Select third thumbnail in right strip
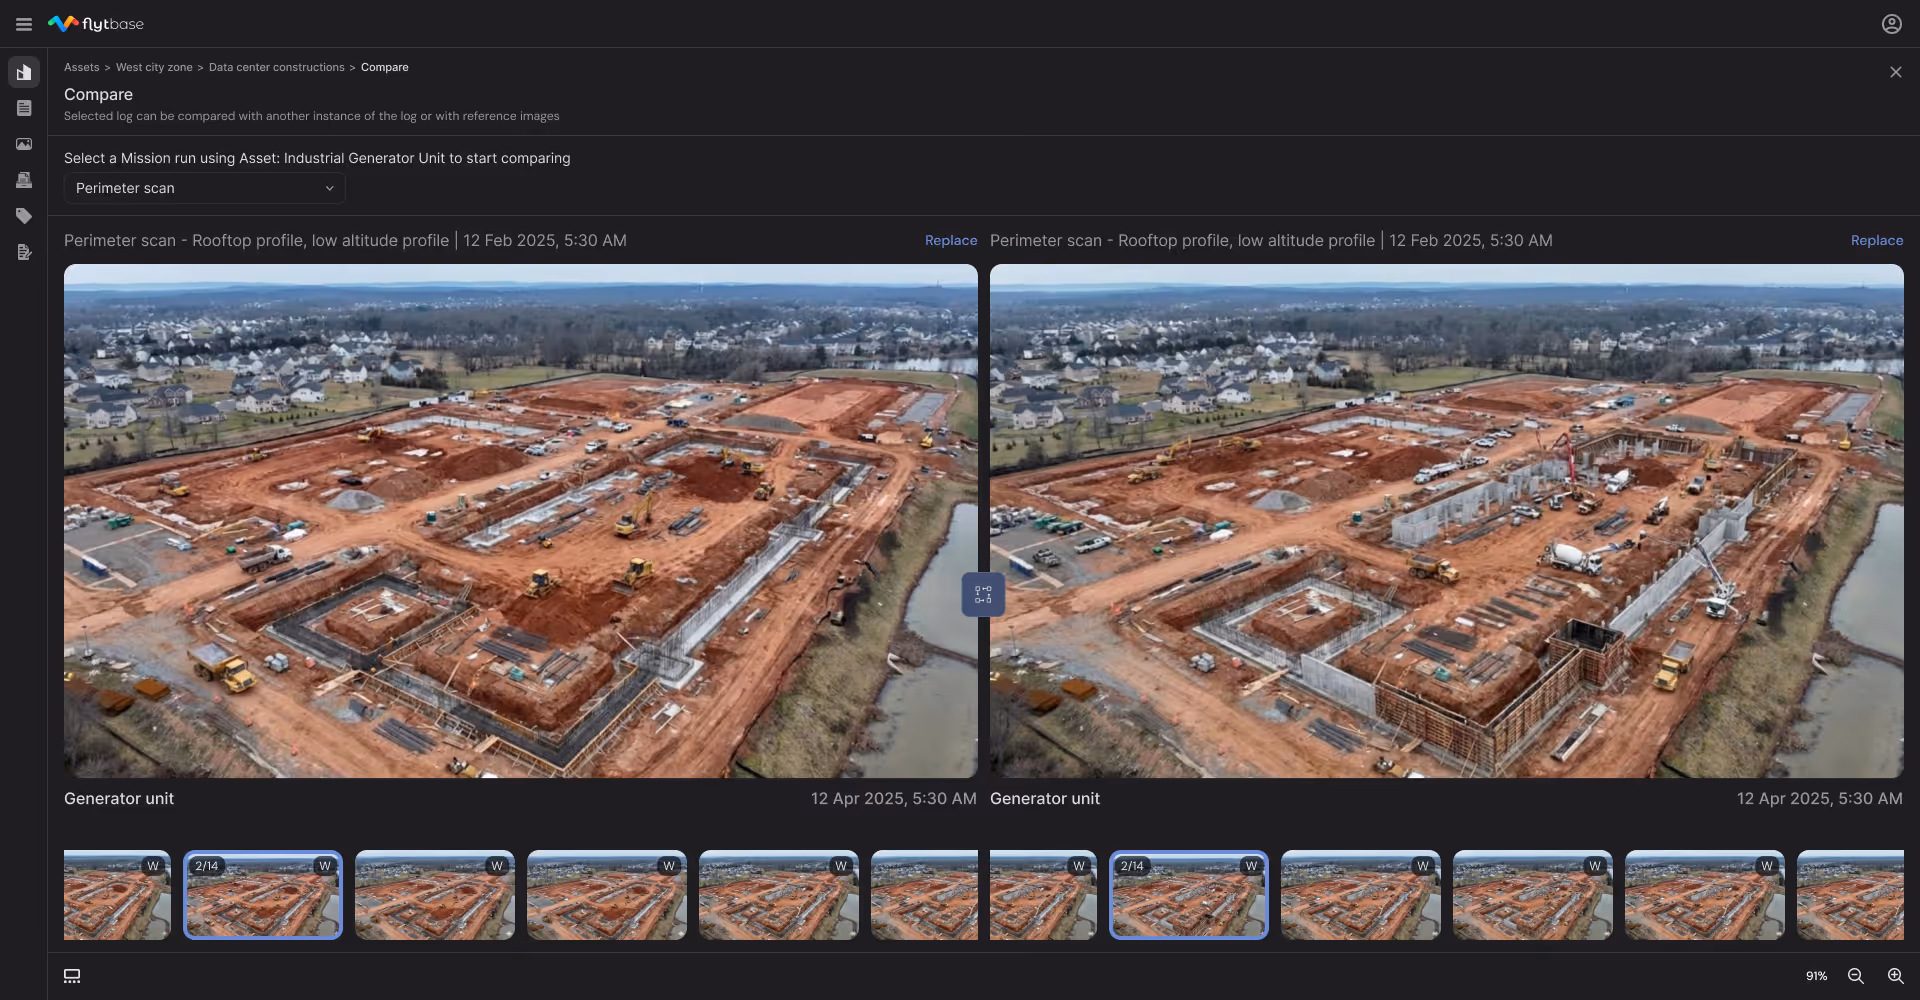Image resolution: width=1920 pixels, height=1000 pixels. [x=1360, y=895]
